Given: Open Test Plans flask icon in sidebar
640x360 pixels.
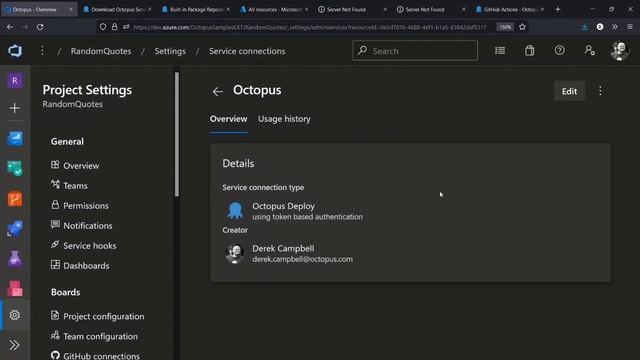Looking at the screenshot, I should tap(15, 259).
